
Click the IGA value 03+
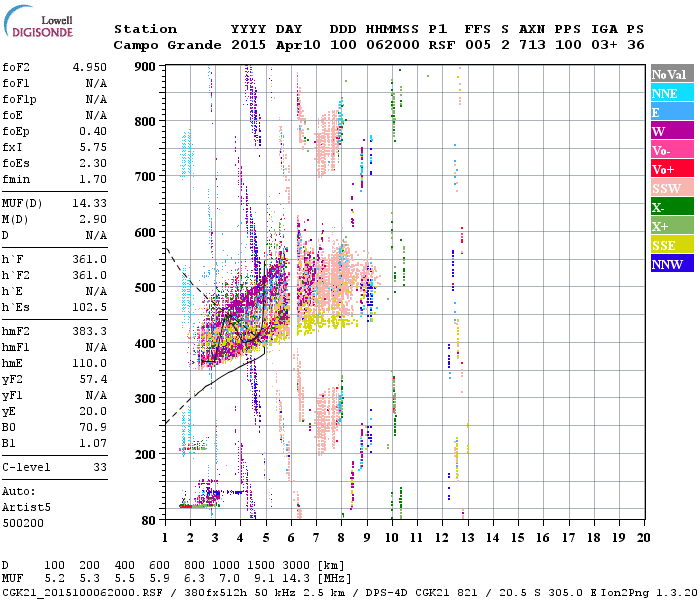(x=604, y=45)
